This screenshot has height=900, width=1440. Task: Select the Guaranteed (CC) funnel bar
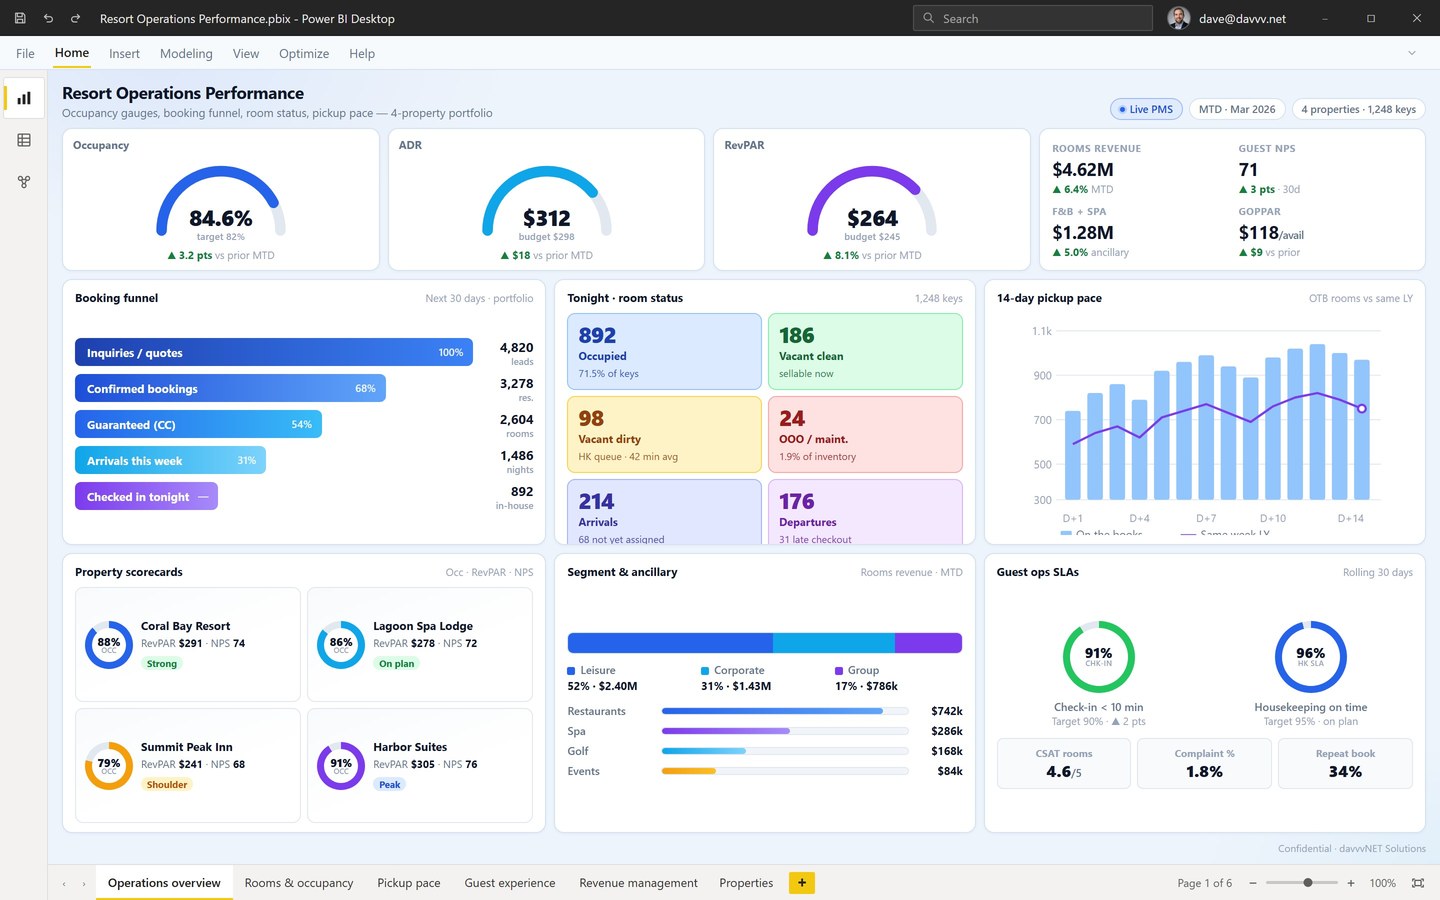point(198,424)
